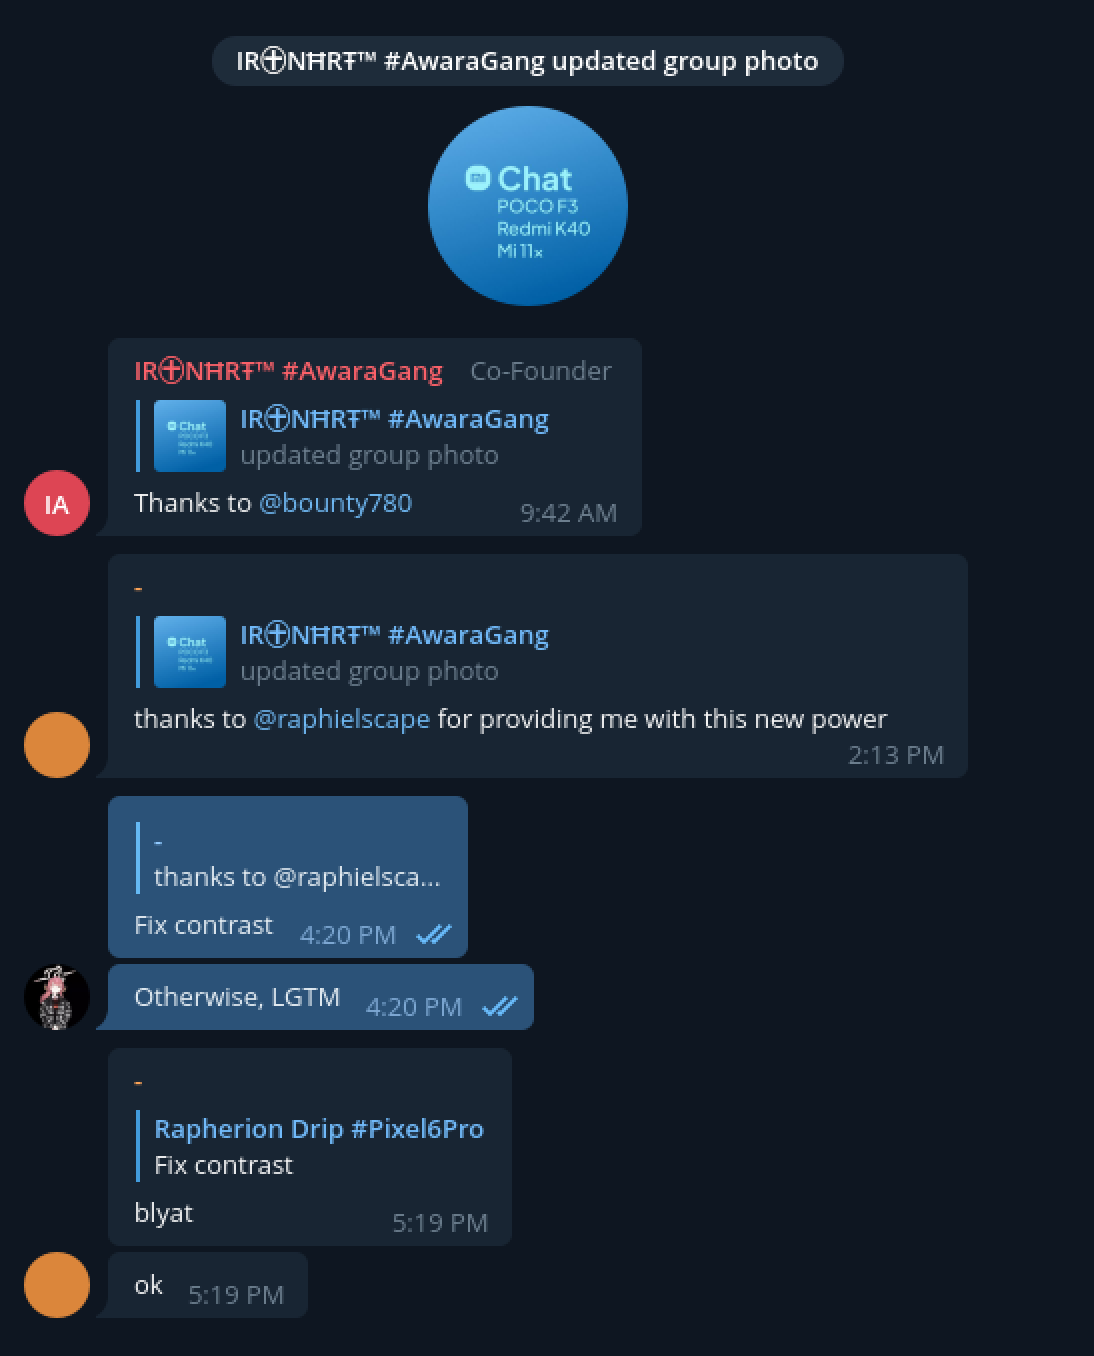
Task: Open the large Chat group photo
Action: pos(528,206)
